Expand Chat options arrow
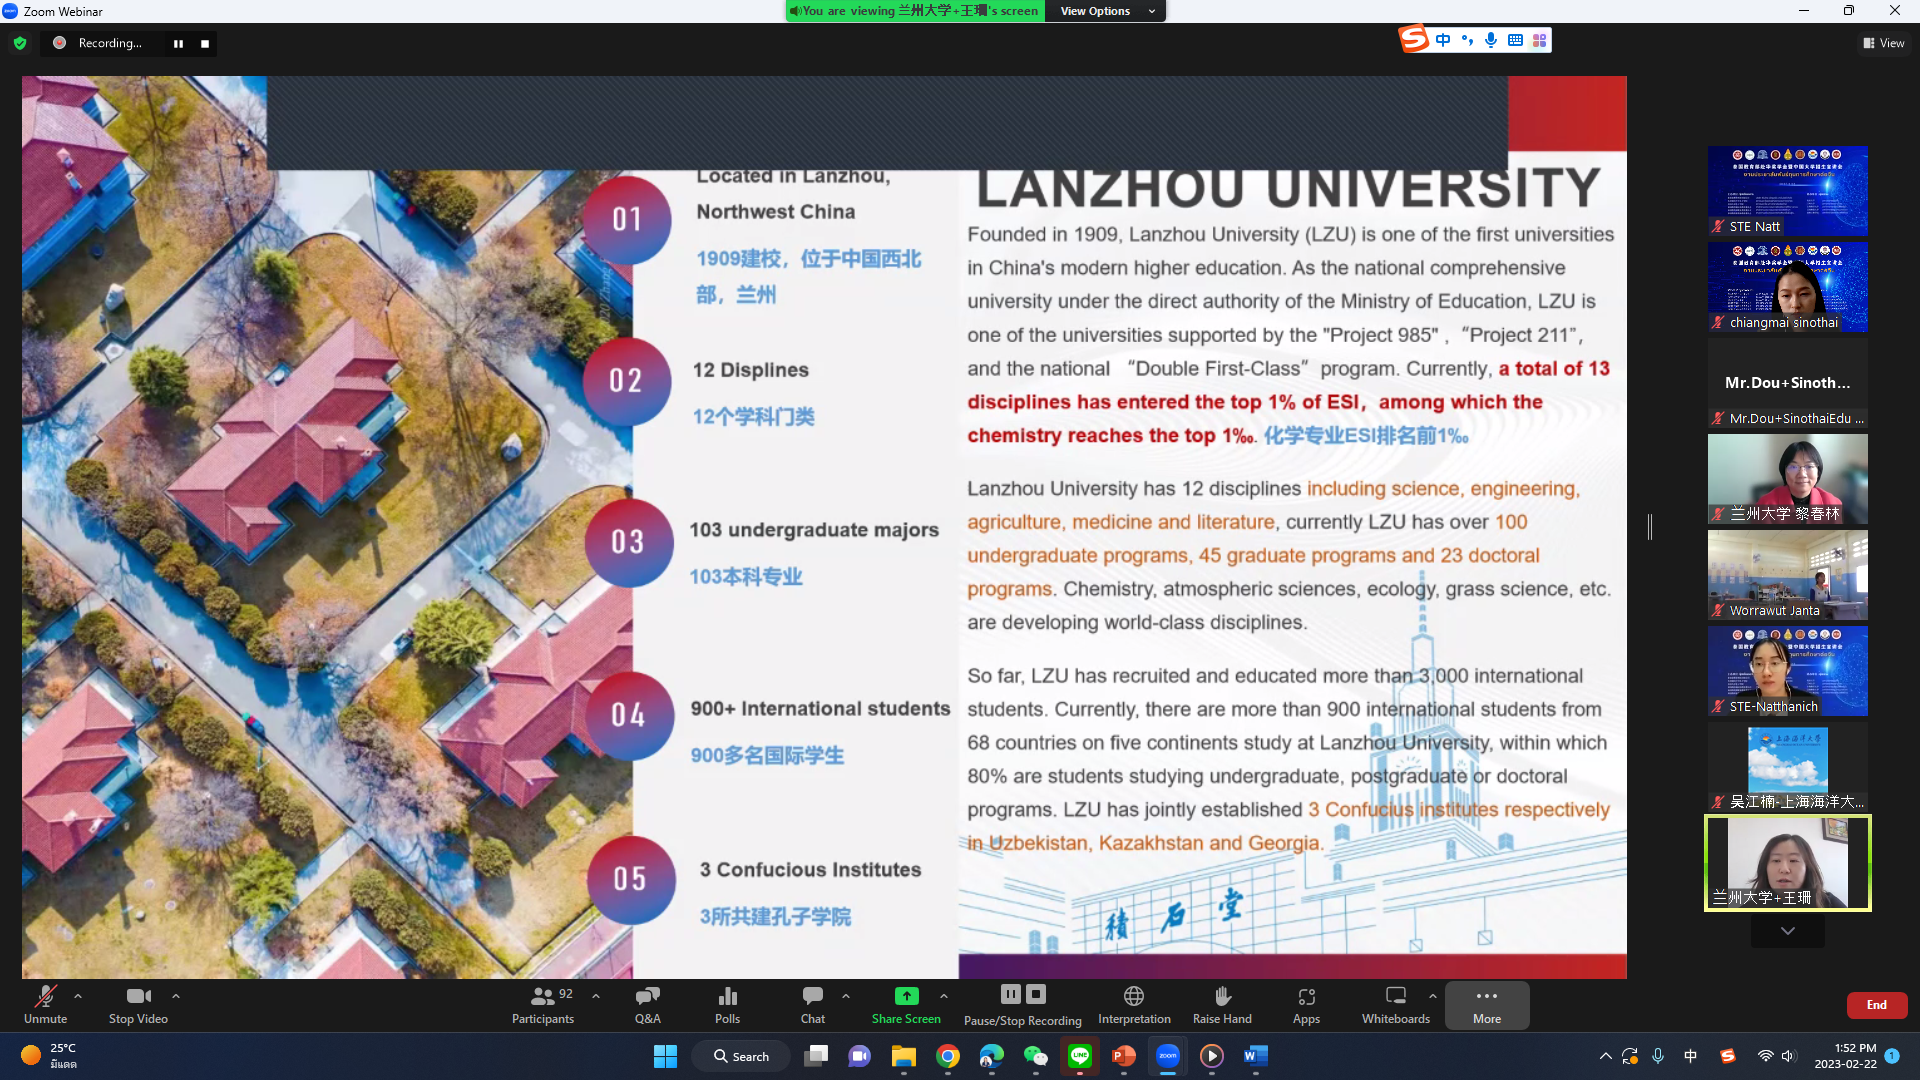 846,996
